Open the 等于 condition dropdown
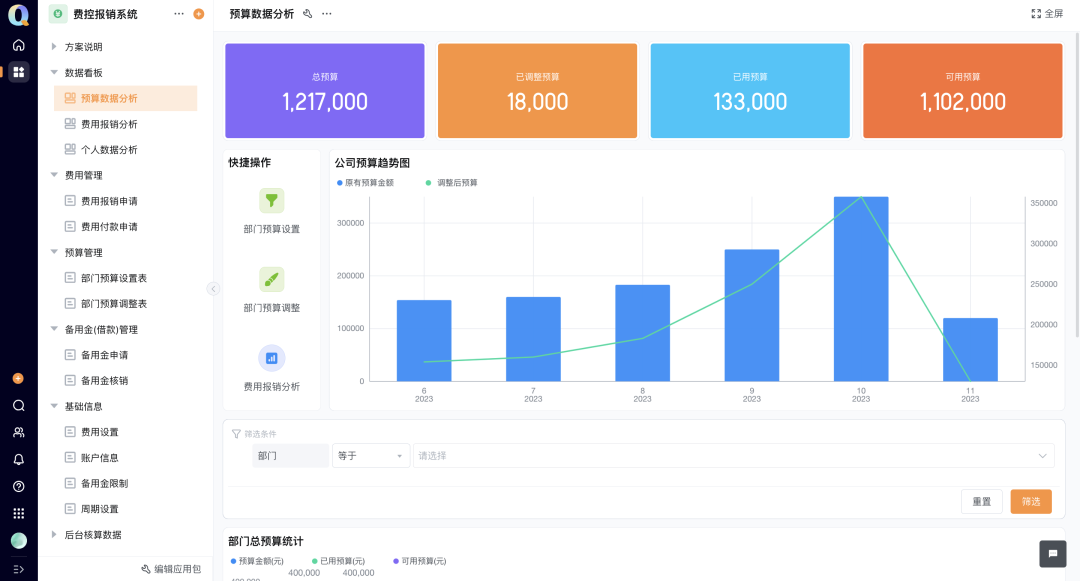1080x581 pixels. (371, 456)
